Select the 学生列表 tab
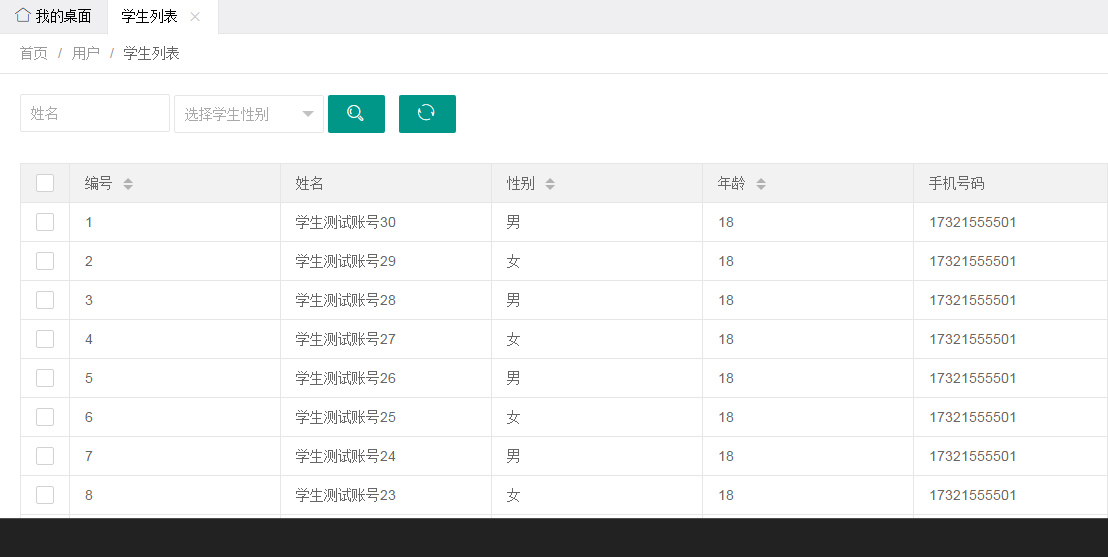This screenshot has width=1108, height=557. 149,17
